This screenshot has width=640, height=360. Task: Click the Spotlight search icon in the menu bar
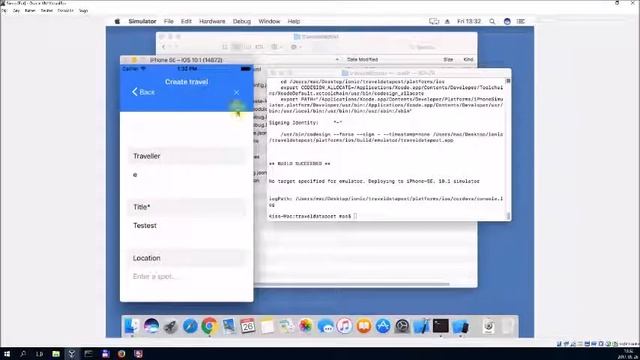492,21
